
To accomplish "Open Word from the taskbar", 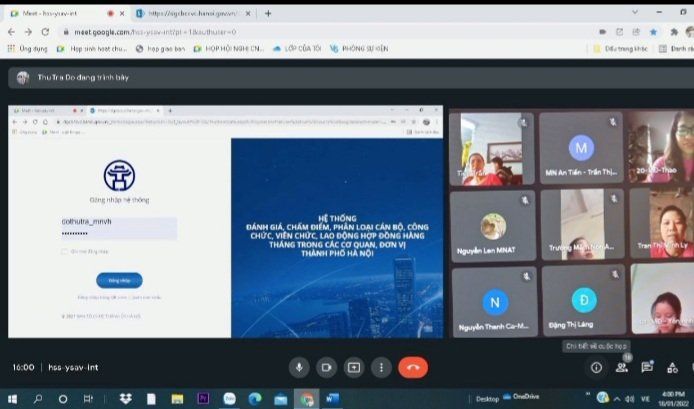I will (332, 398).
